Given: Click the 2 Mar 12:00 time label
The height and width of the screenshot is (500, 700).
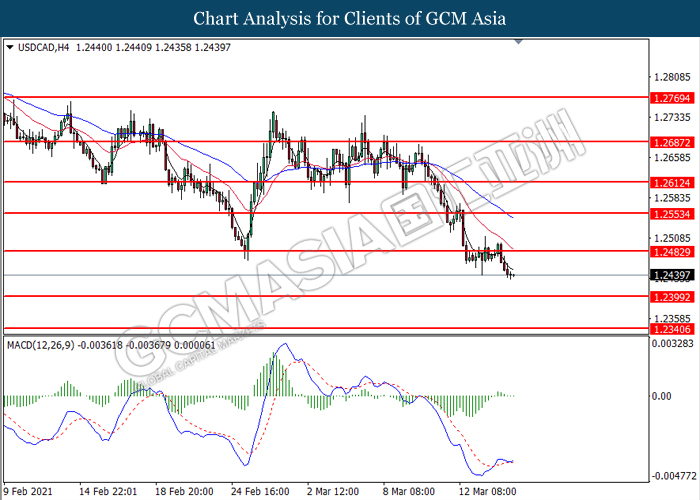Looking at the screenshot, I should click(331, 491).
